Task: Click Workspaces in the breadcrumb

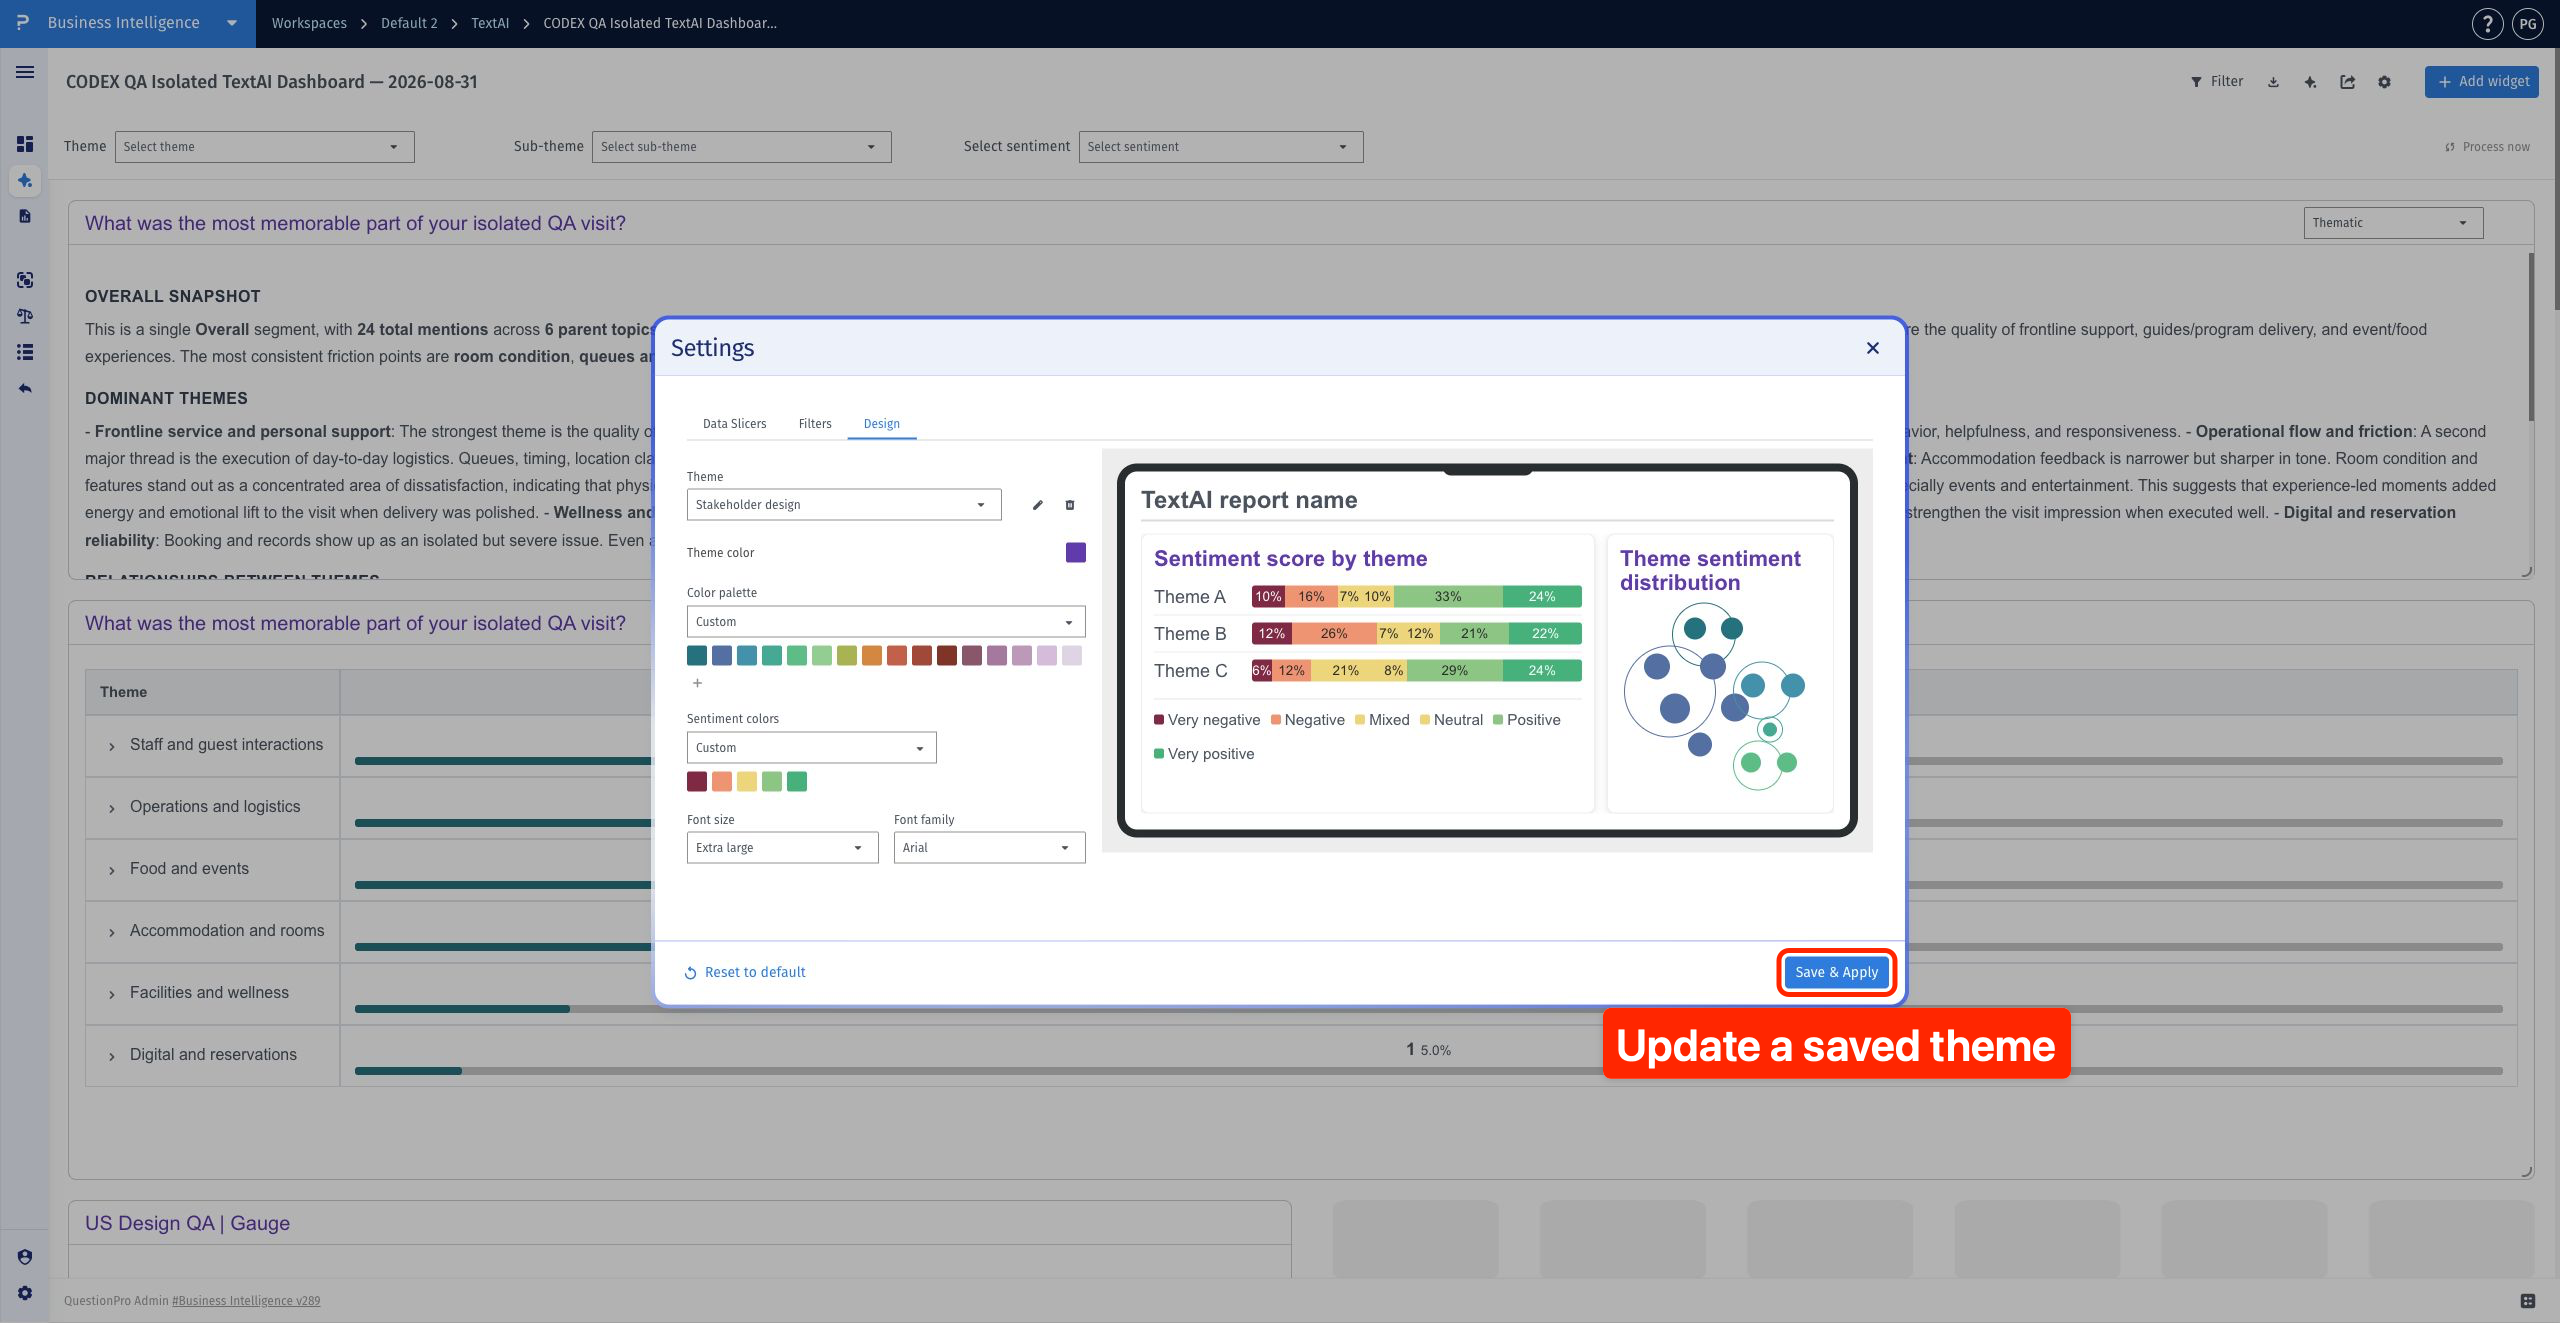Action: pyautogui.click(x=309, y=23)
